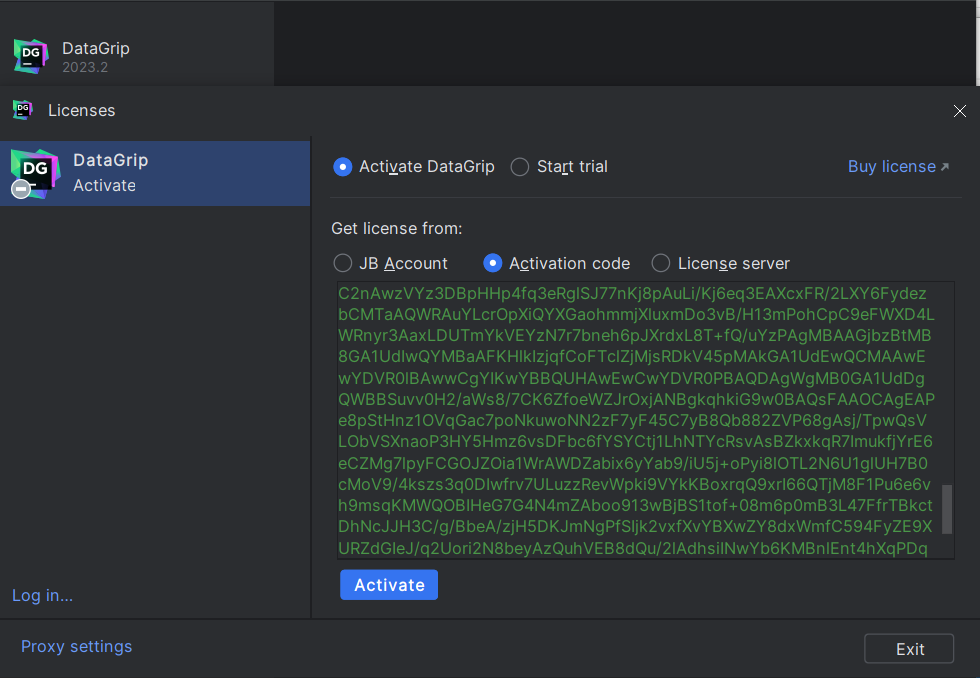
Task: Open the Buy license link
Action: 891,167
